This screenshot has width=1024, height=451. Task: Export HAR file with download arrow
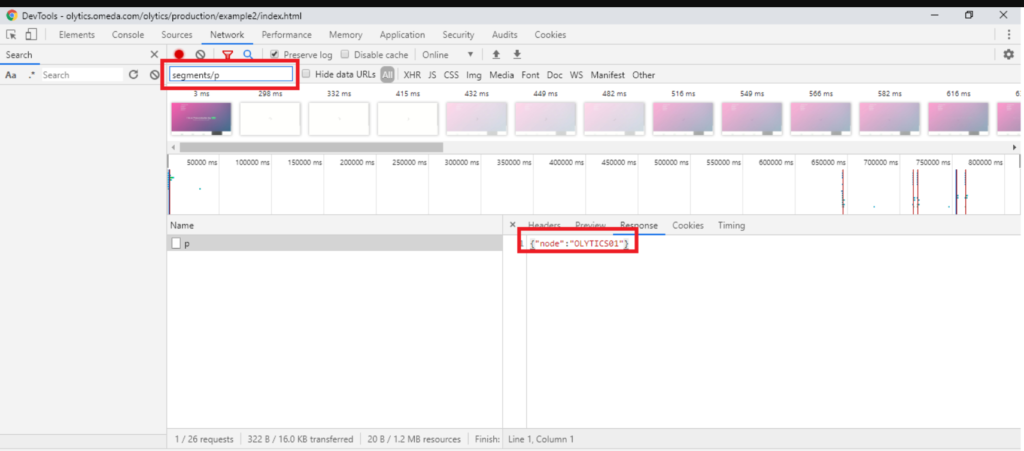tap(517, 55)
